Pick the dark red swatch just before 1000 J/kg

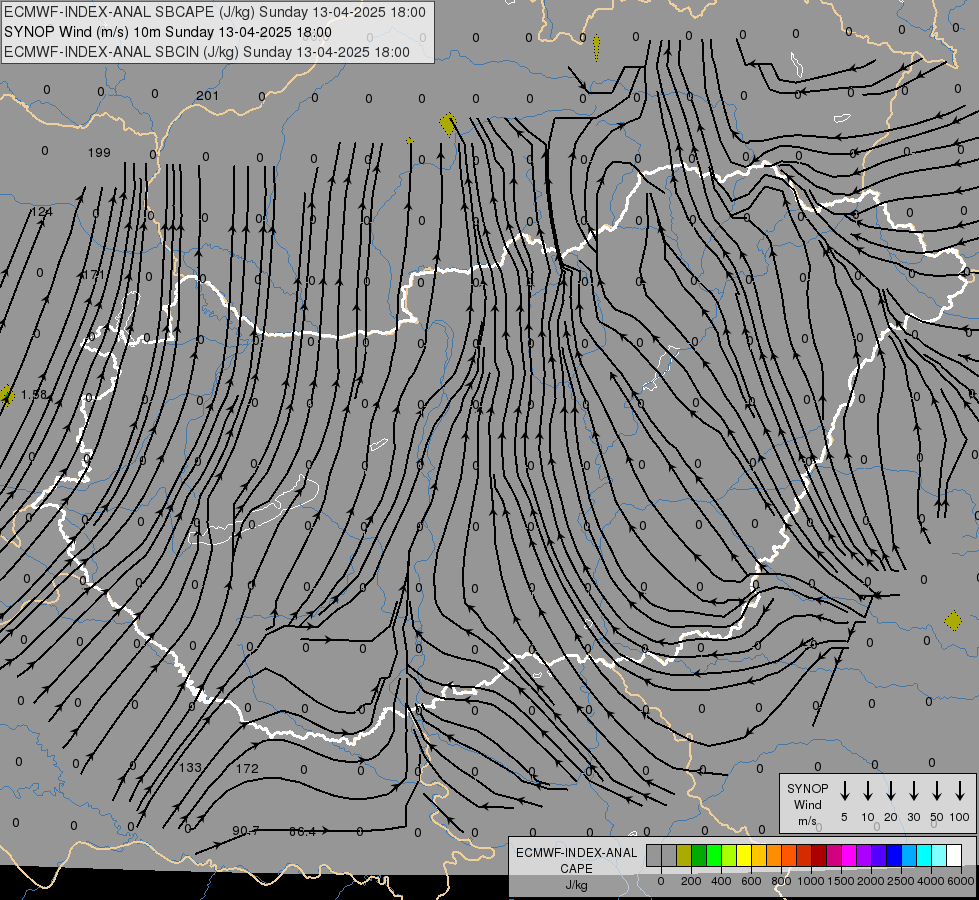pyautogui.click(x=804, y=855)
